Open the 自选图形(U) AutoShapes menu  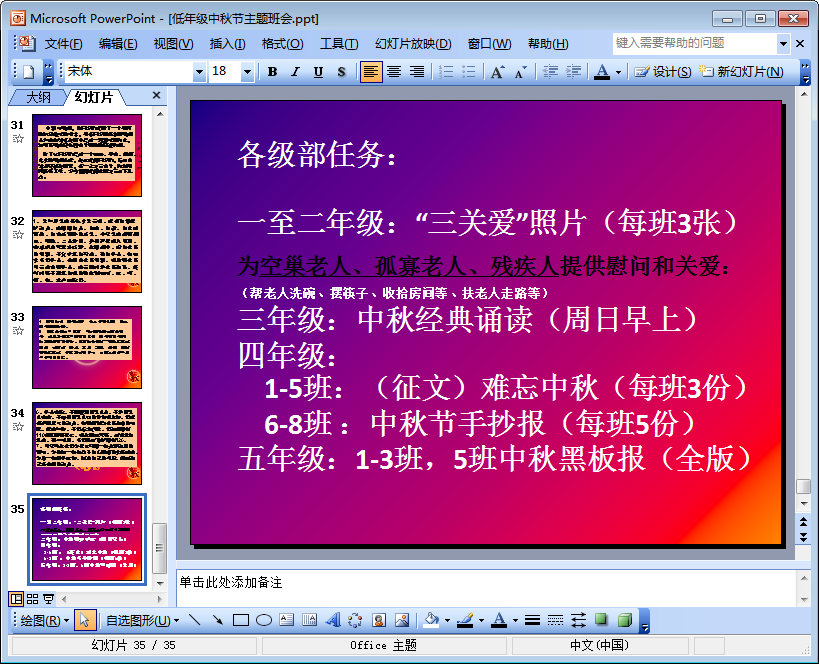143,621
